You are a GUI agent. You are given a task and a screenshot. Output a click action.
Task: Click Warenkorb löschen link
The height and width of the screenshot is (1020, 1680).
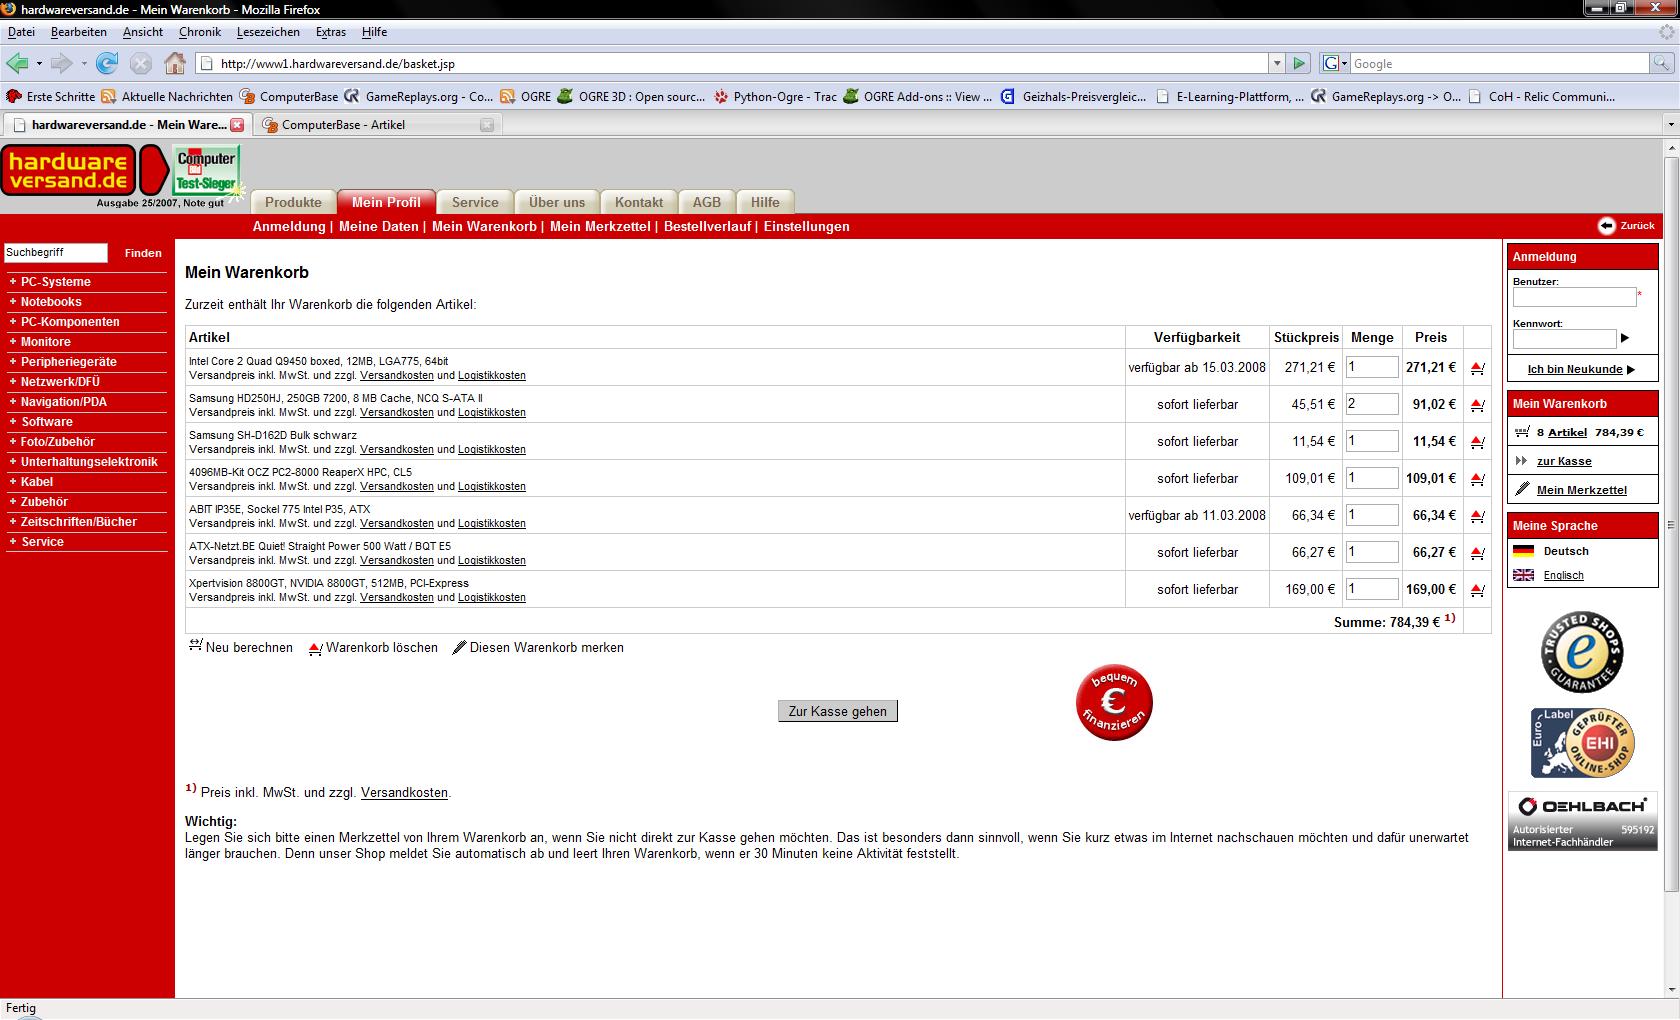click(x=373, y=647)
